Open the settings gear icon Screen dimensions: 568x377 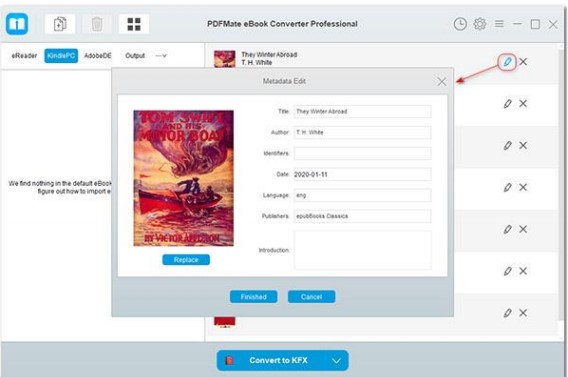(480, 24)
